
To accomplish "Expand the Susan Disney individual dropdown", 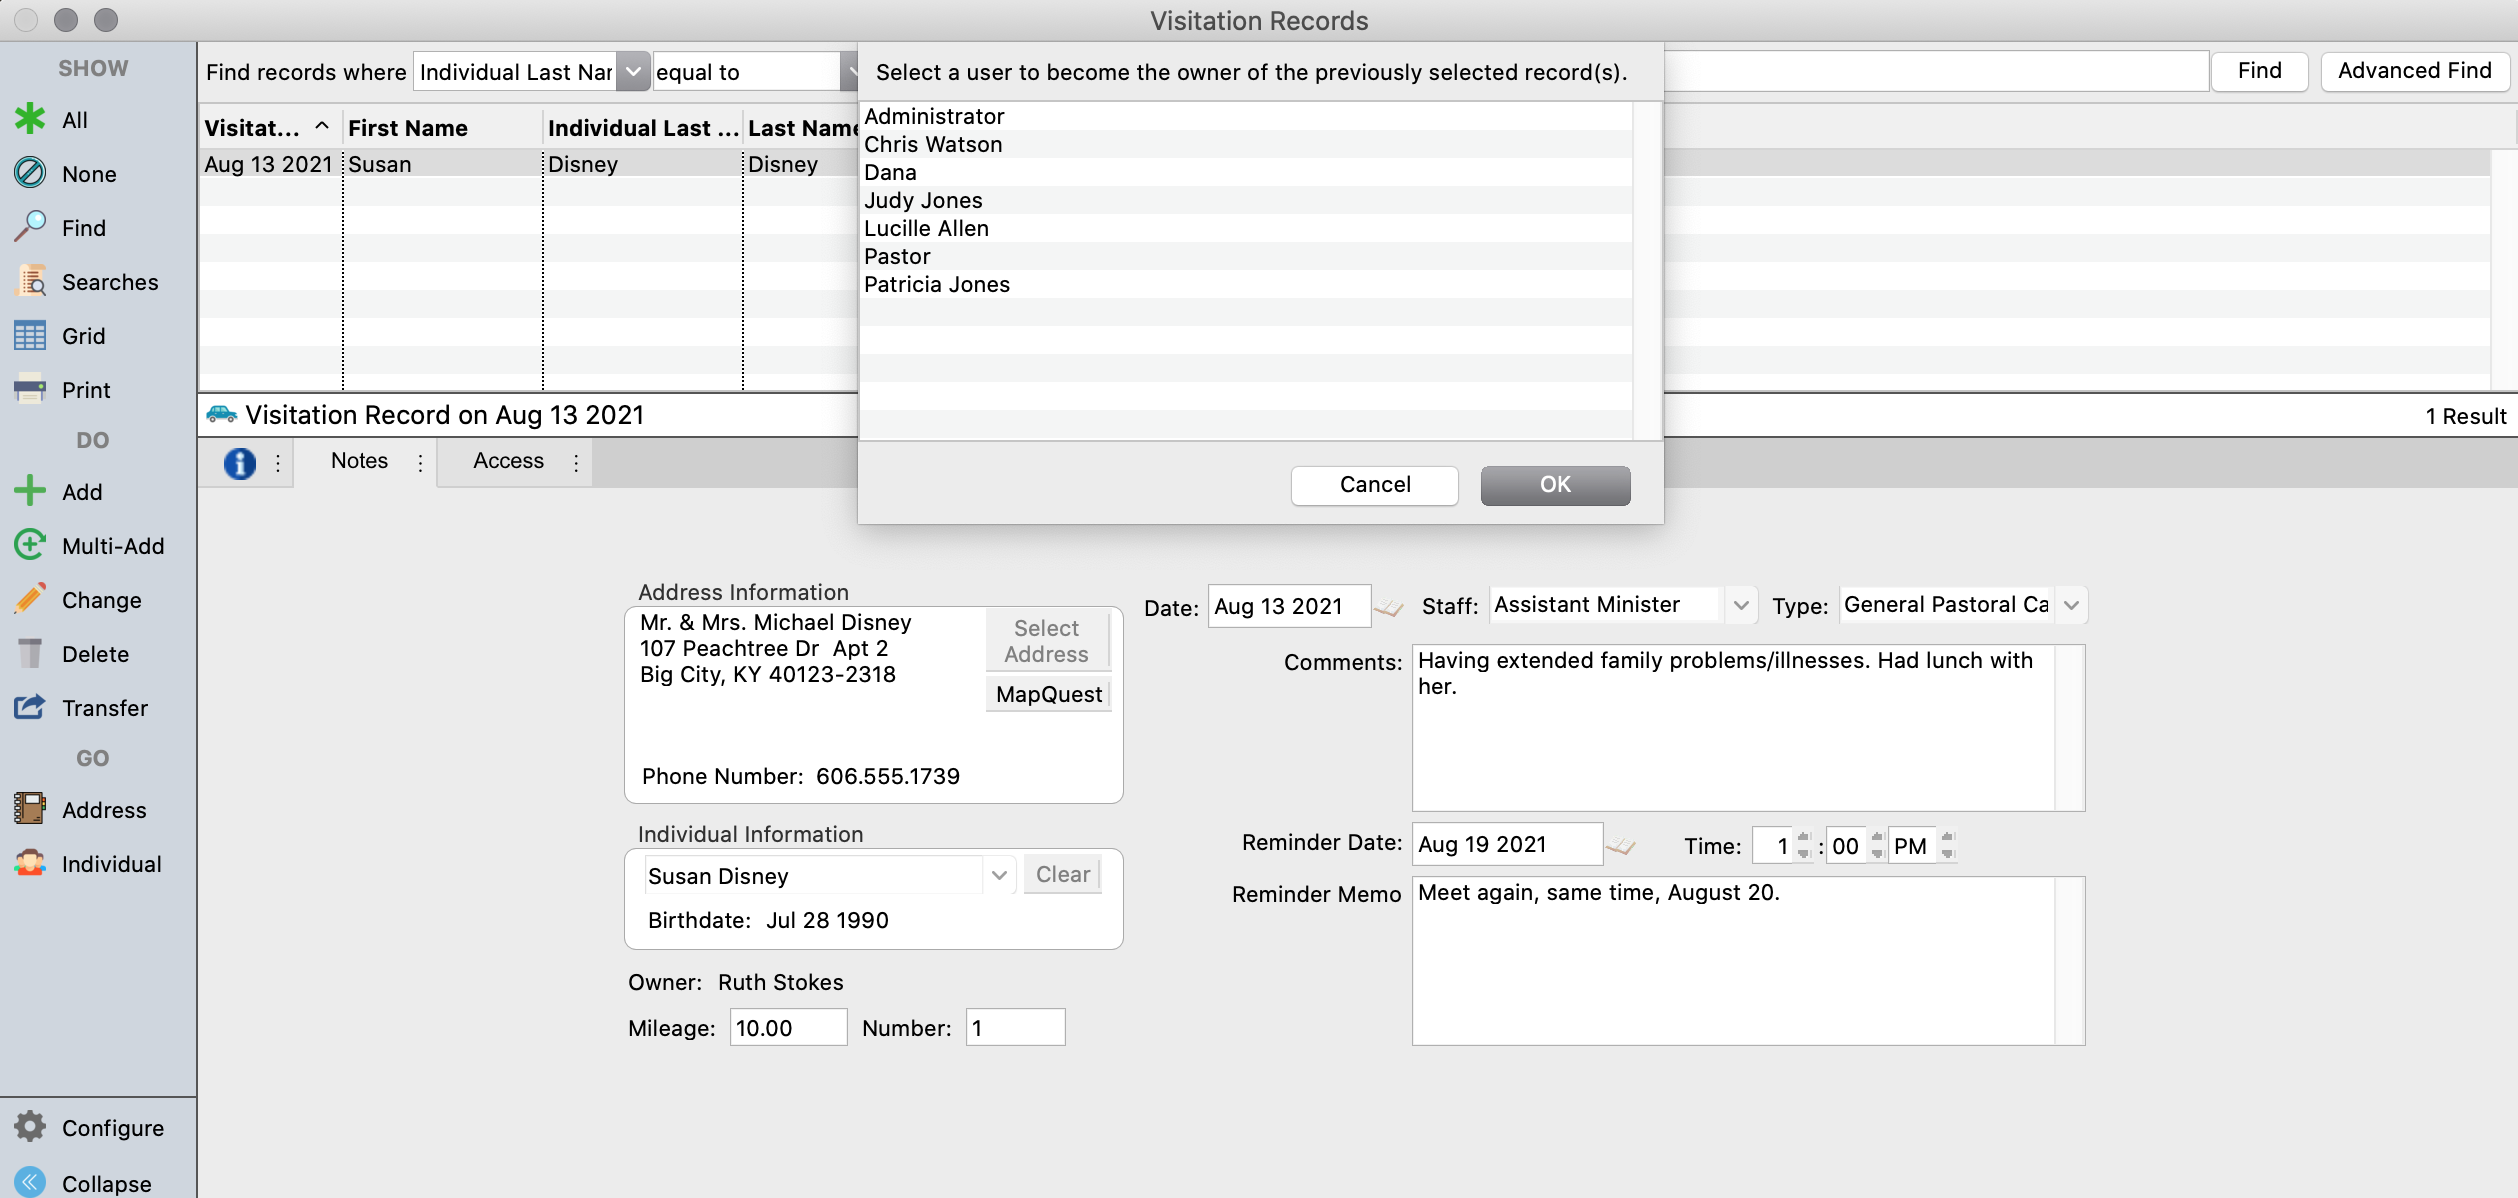I will coord(998,876).
